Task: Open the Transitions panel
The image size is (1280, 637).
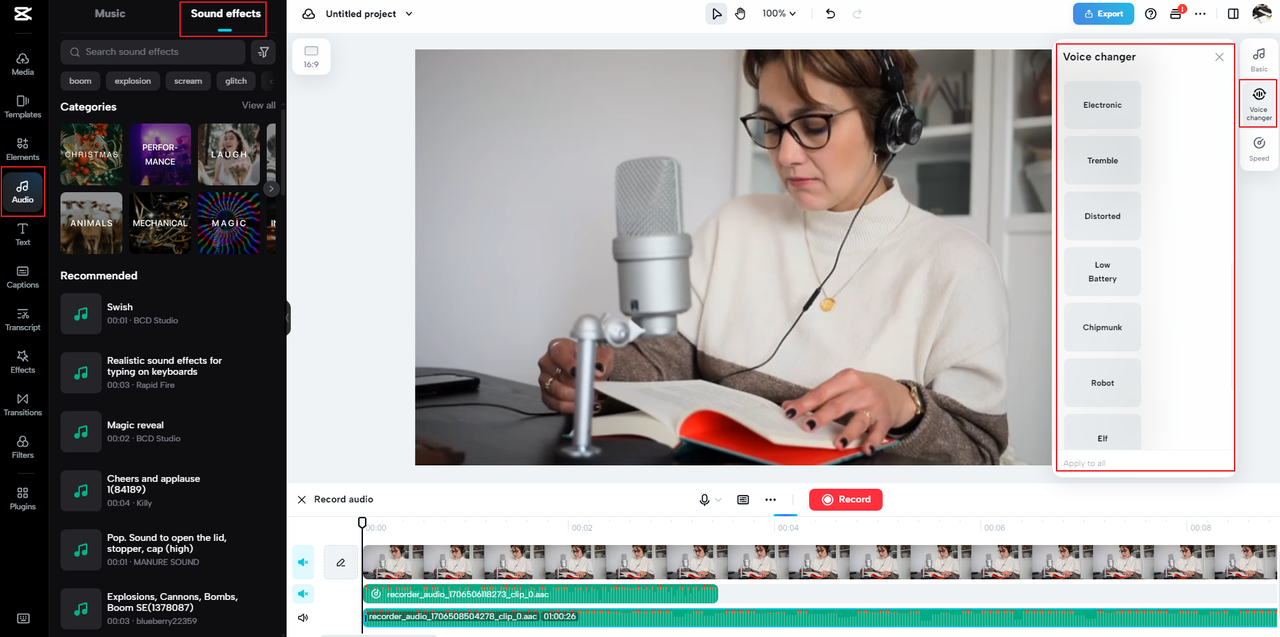Action: point(22,404)
